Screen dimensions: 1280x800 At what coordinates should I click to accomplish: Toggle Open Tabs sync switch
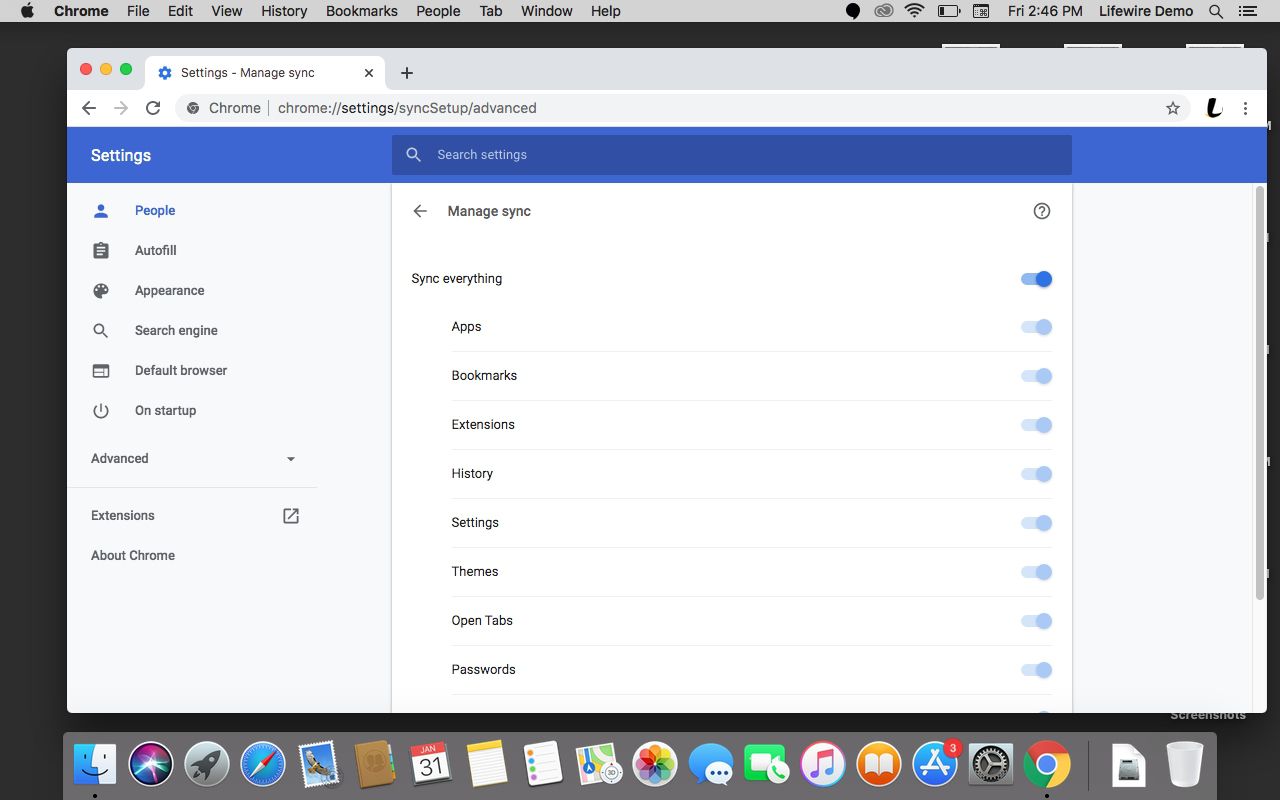[x=1036, y=621]
